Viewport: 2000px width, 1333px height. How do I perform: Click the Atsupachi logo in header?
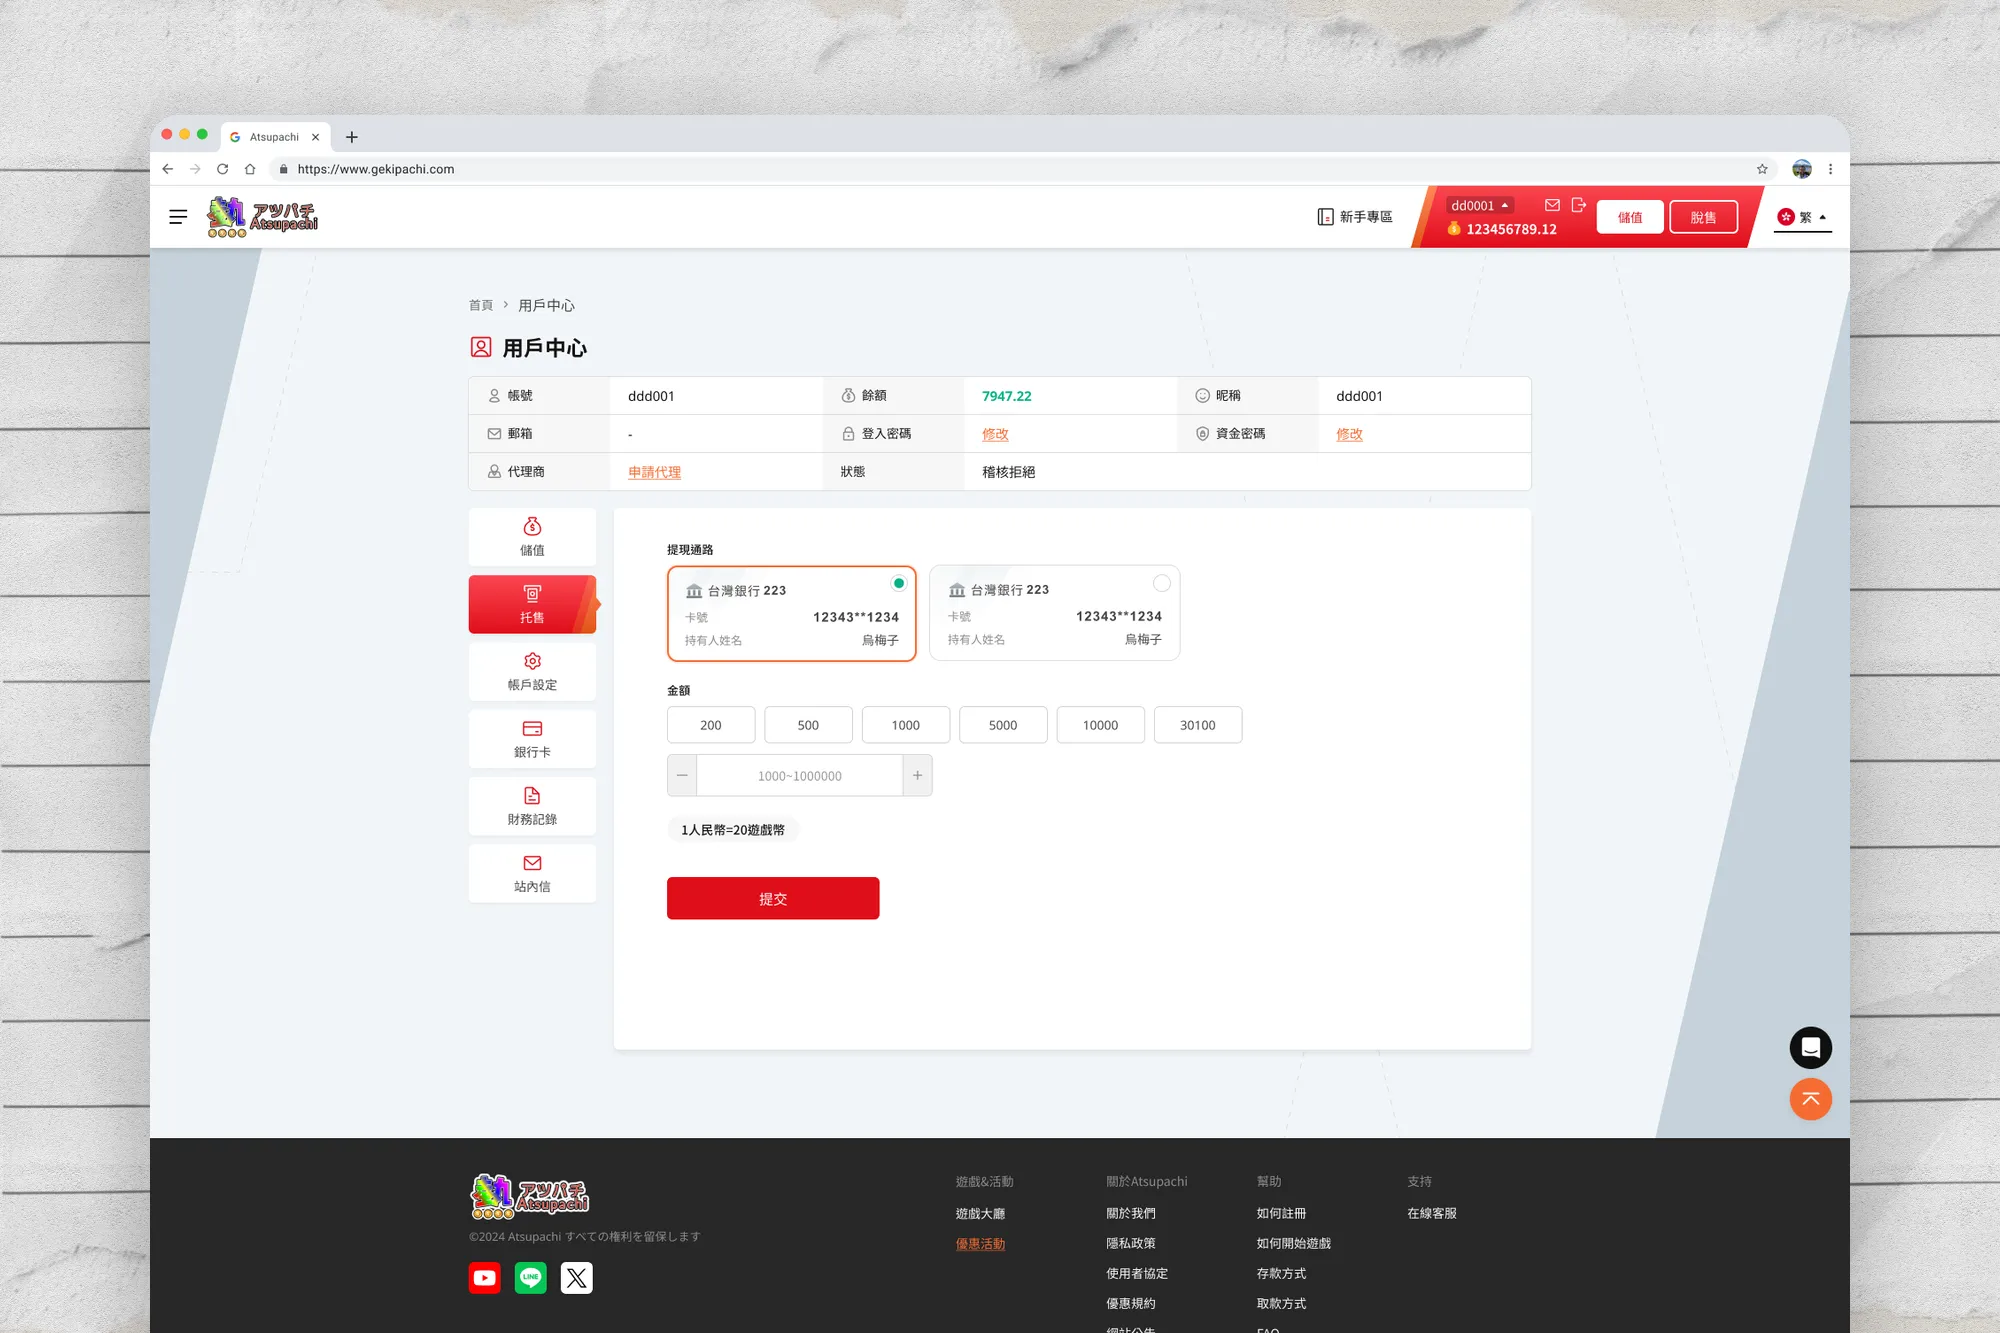(x=262, y=217)
